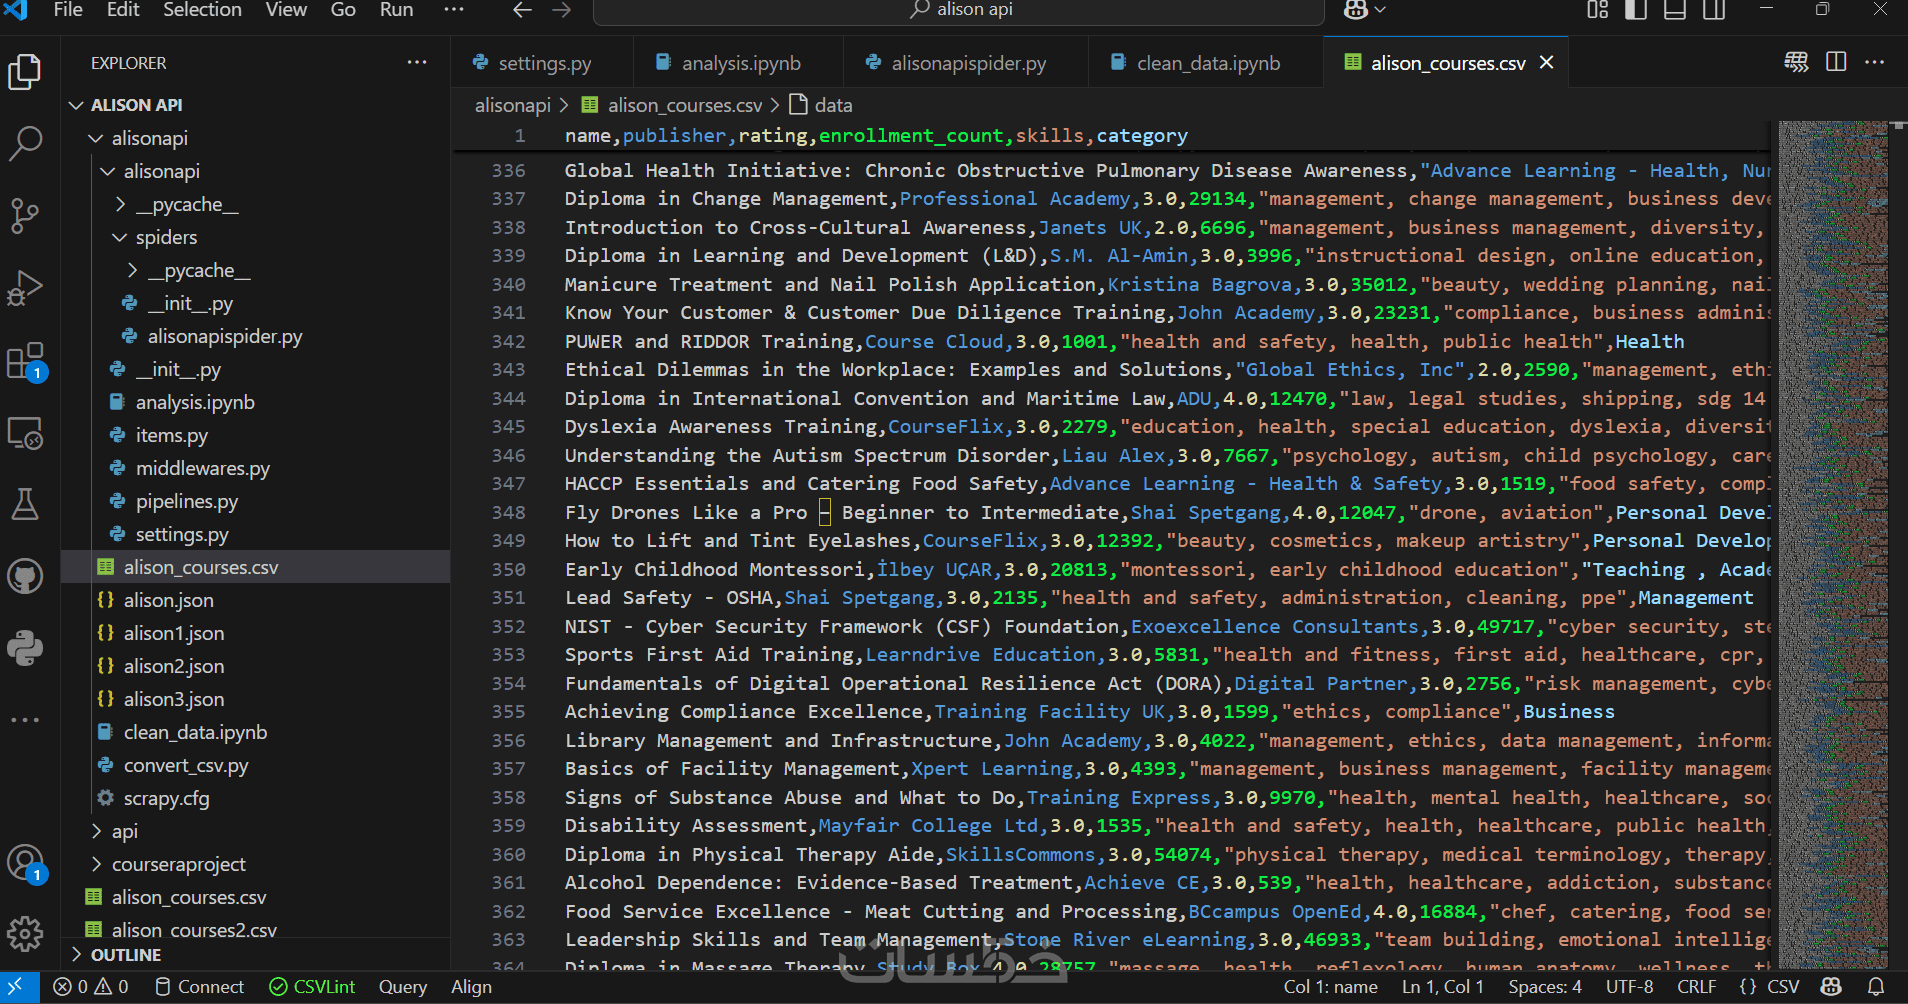Open the Source Control view
This screenshot has width=1908, height=1004.
(x=25, y=216)
